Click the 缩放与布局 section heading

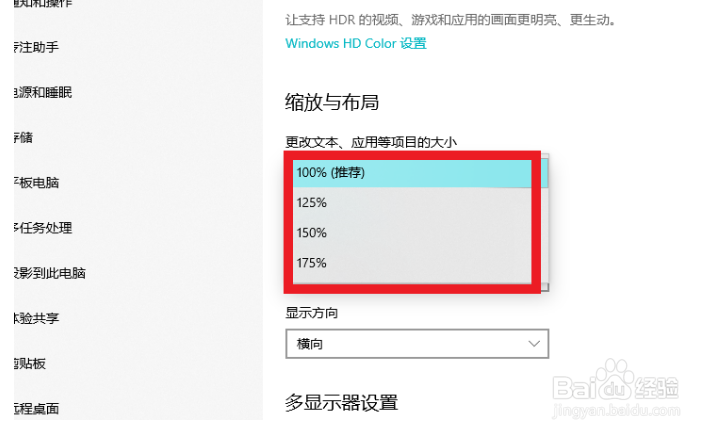(332, 102)
